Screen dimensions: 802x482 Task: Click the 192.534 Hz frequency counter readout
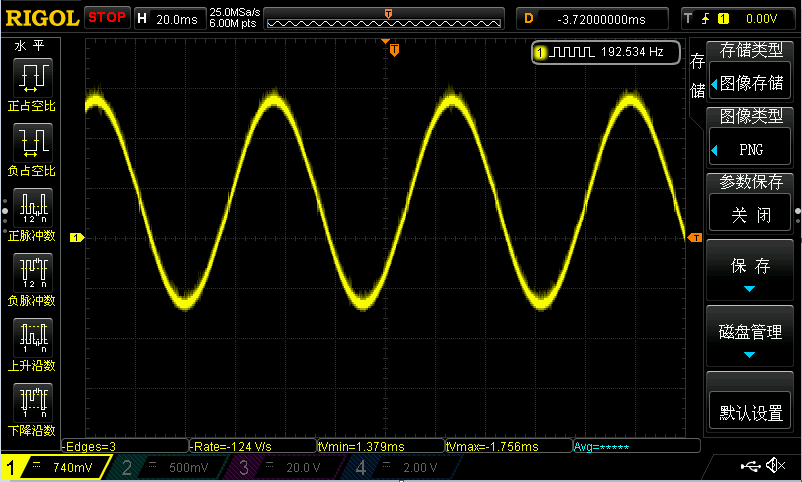coord(632,52)
